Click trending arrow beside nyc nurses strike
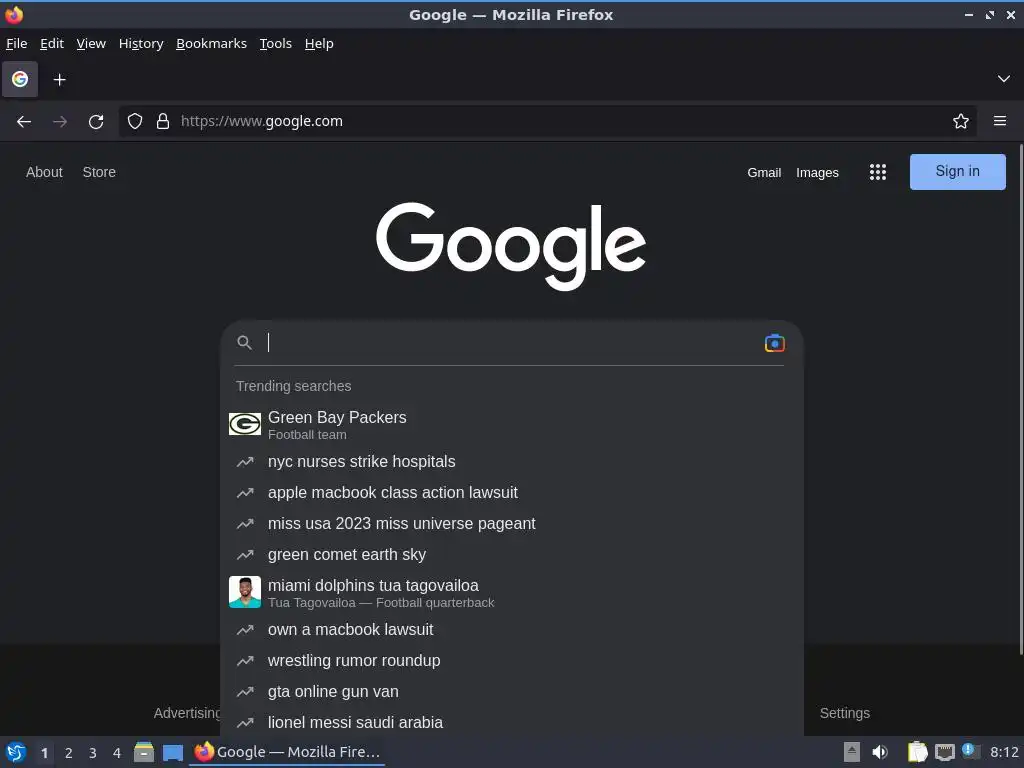1024x768 pixels. point(245,462)
